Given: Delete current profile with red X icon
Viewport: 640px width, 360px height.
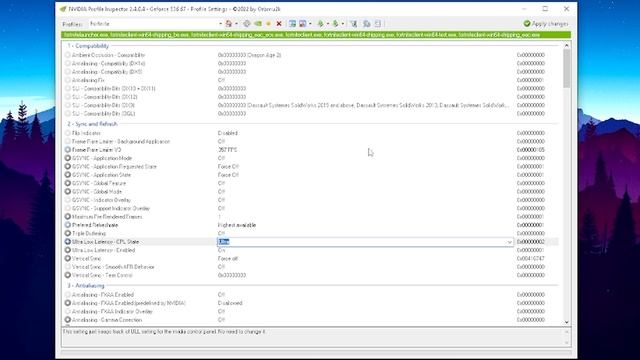Looking at the screenshot, I should 279,24.
